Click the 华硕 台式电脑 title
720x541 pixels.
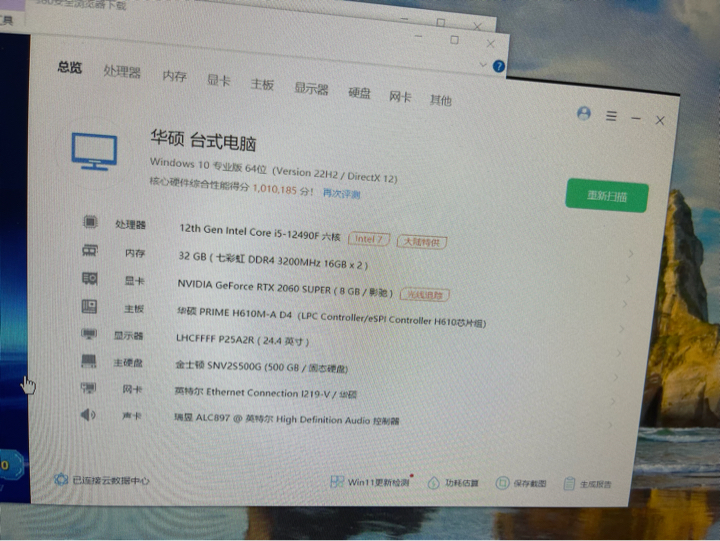click(203, 140)
